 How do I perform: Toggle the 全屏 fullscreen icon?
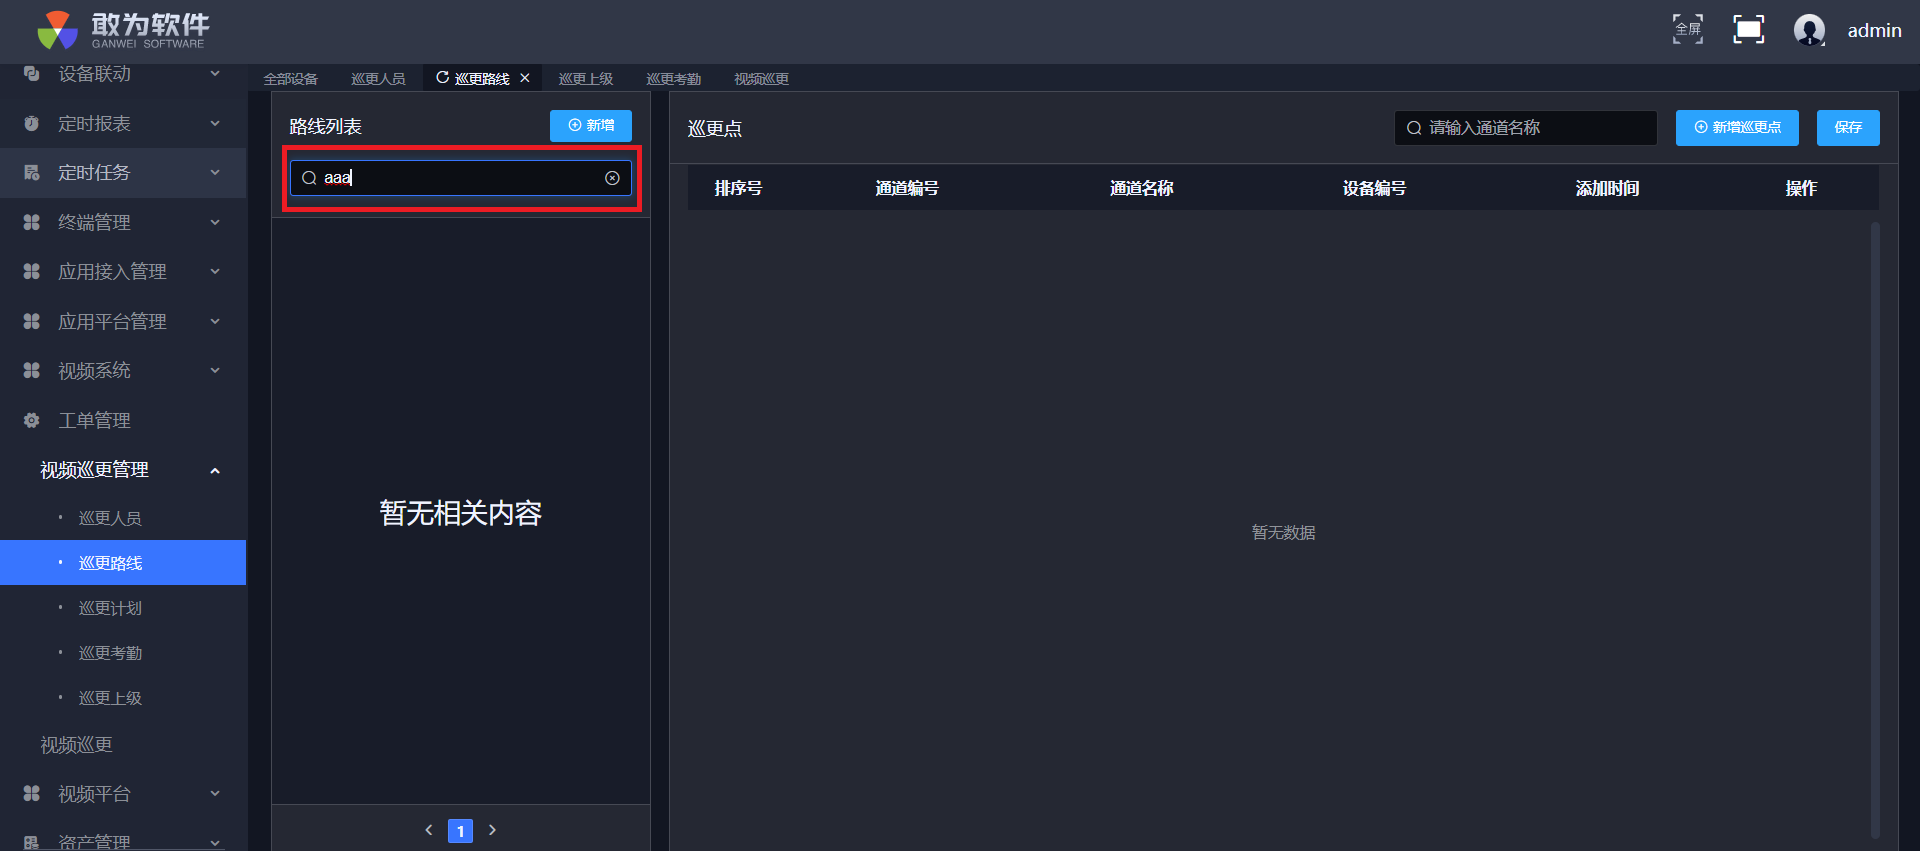1688,29
